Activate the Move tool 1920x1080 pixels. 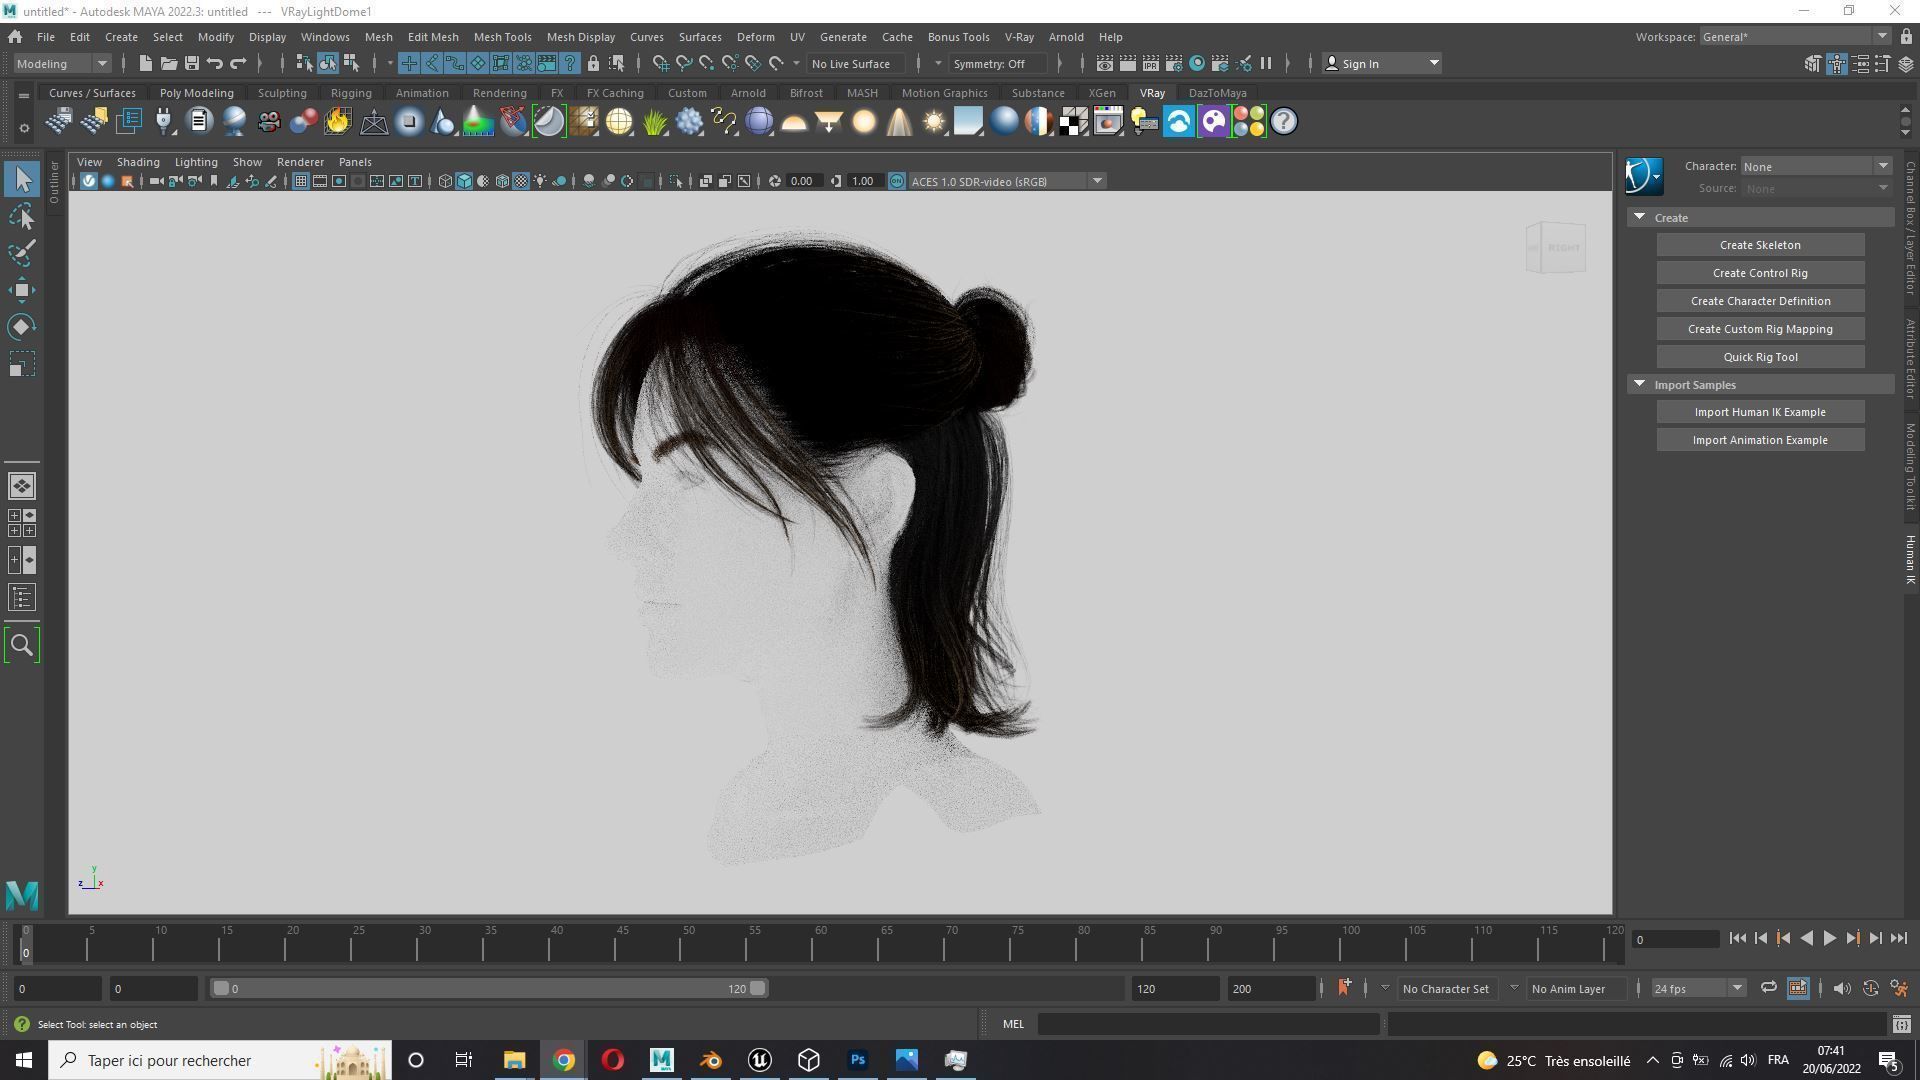(x=22, y=290)
